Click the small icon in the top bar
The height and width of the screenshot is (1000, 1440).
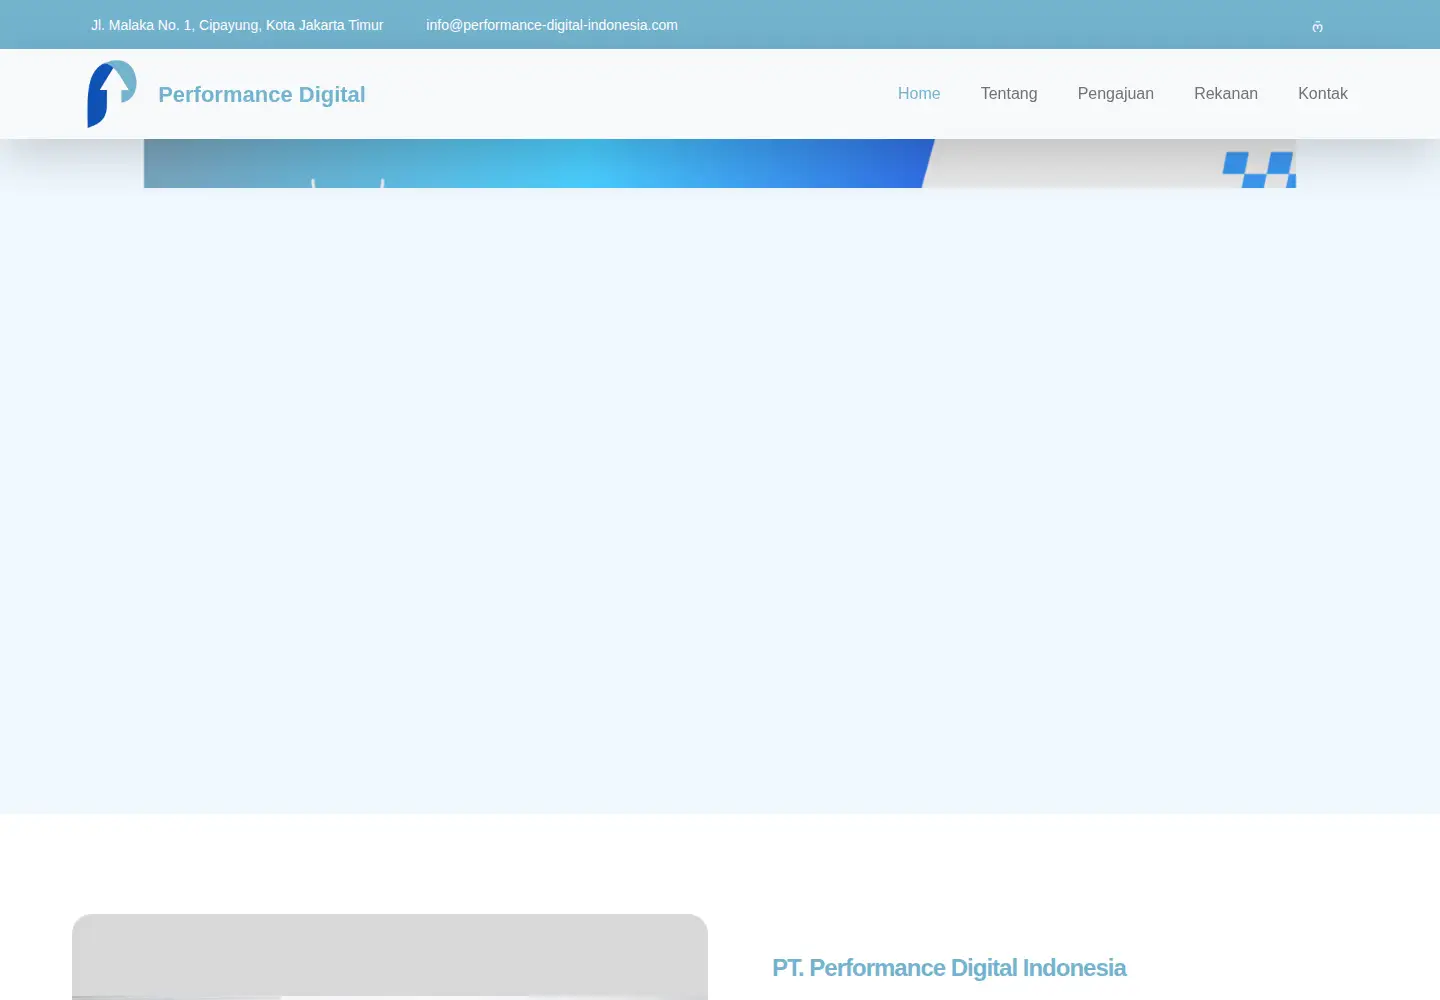1317,26
